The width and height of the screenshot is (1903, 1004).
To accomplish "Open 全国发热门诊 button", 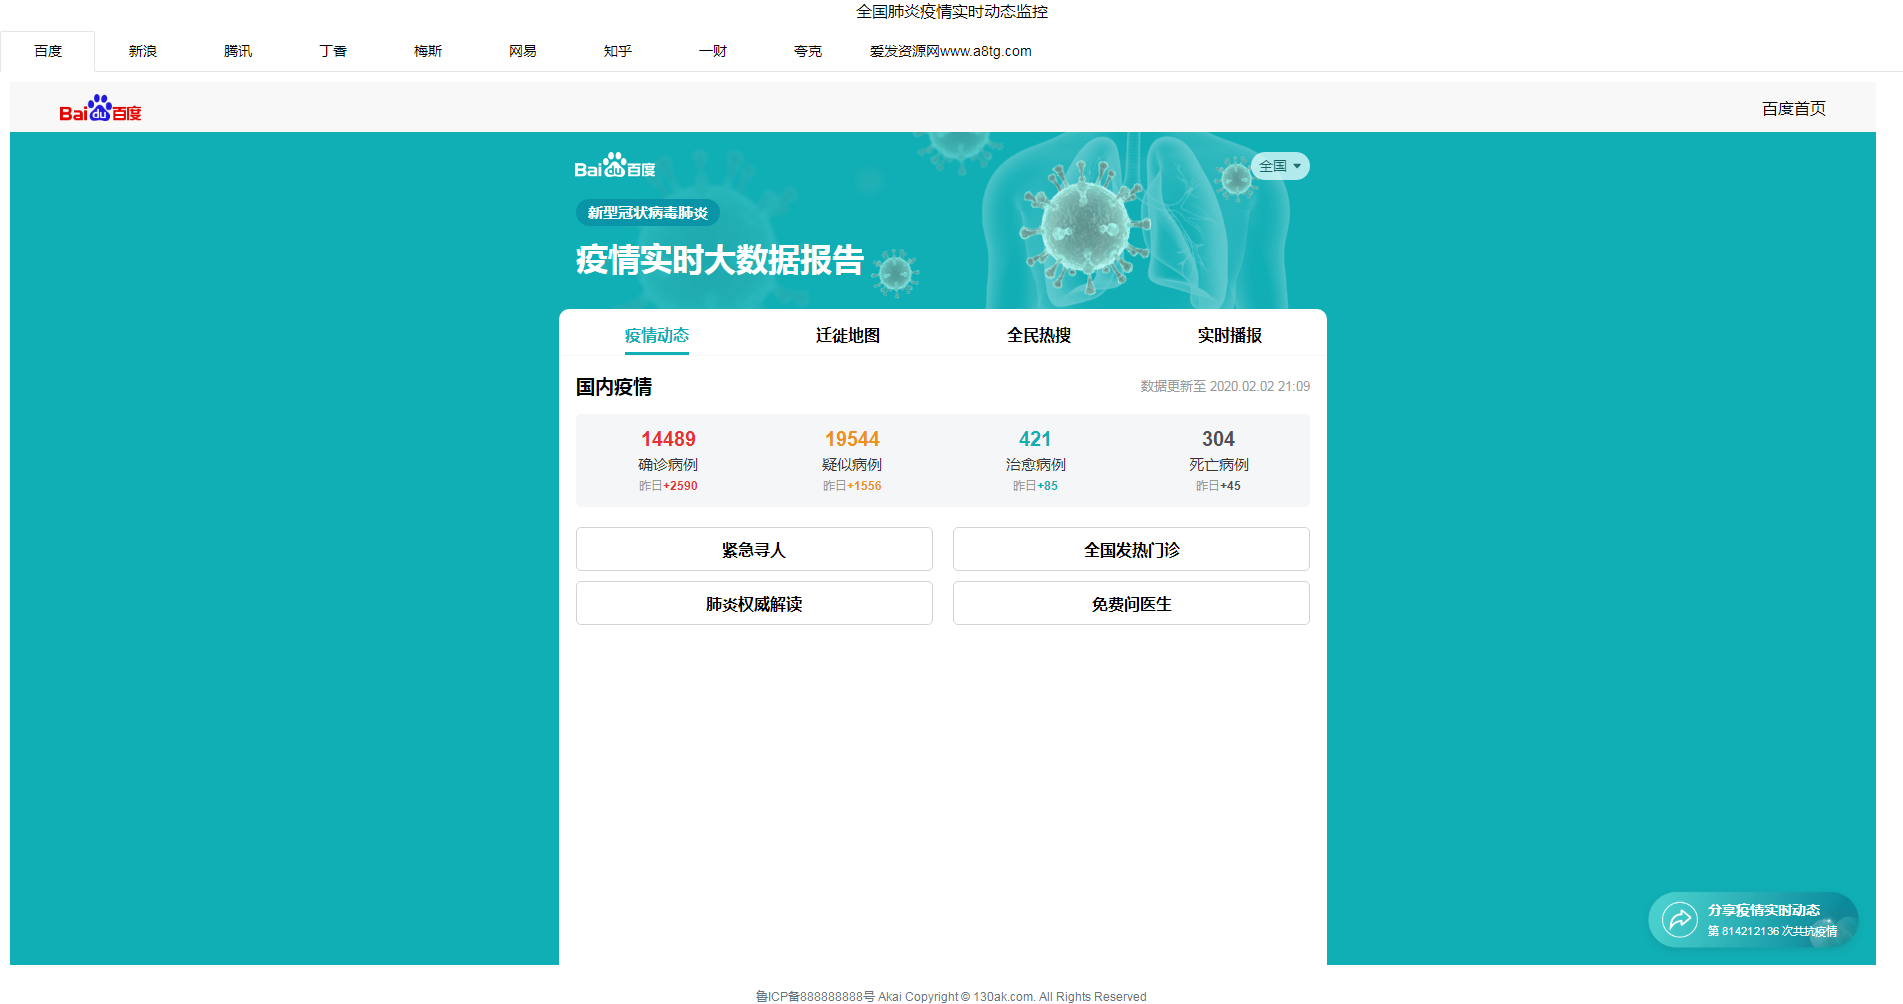I will 1131,550.
